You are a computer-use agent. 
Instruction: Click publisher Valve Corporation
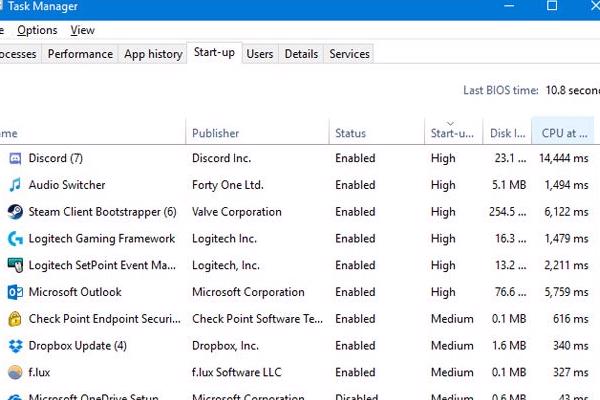click(236, 212)
